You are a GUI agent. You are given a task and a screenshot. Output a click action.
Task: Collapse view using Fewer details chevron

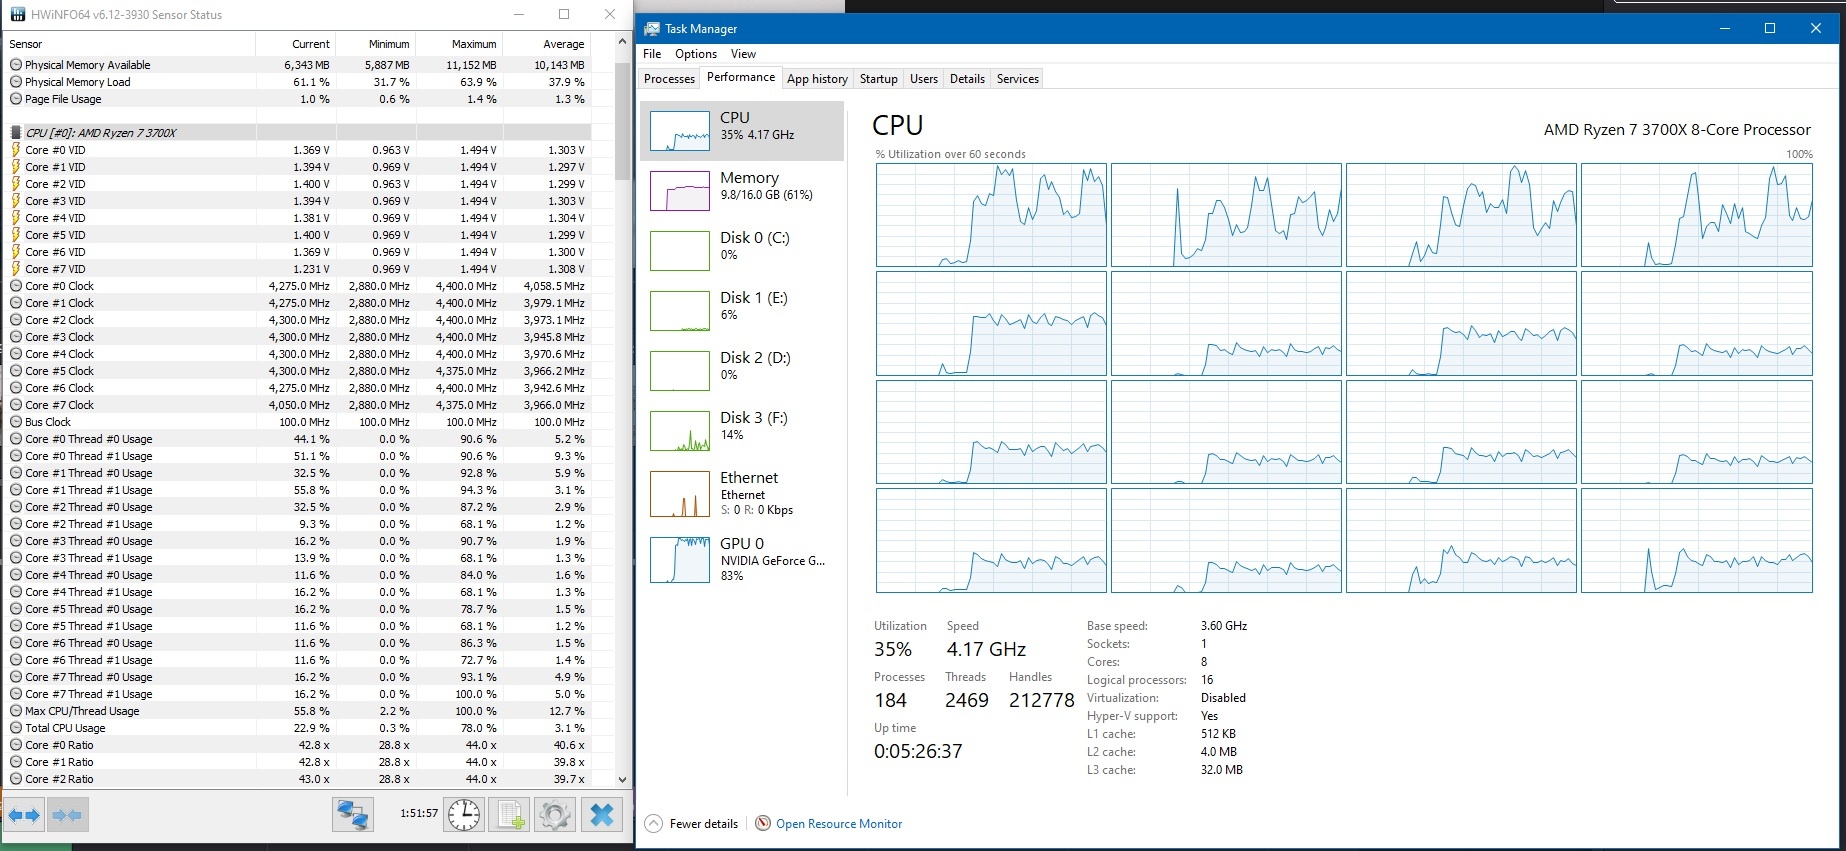[x=654, y=824]
